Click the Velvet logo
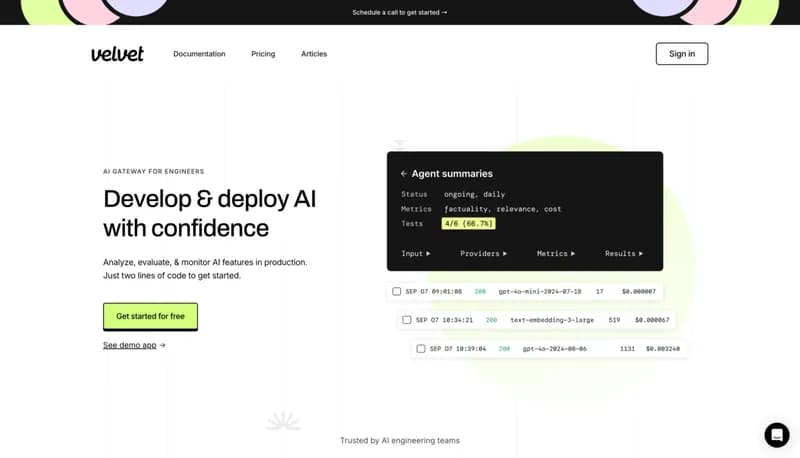 117,54
